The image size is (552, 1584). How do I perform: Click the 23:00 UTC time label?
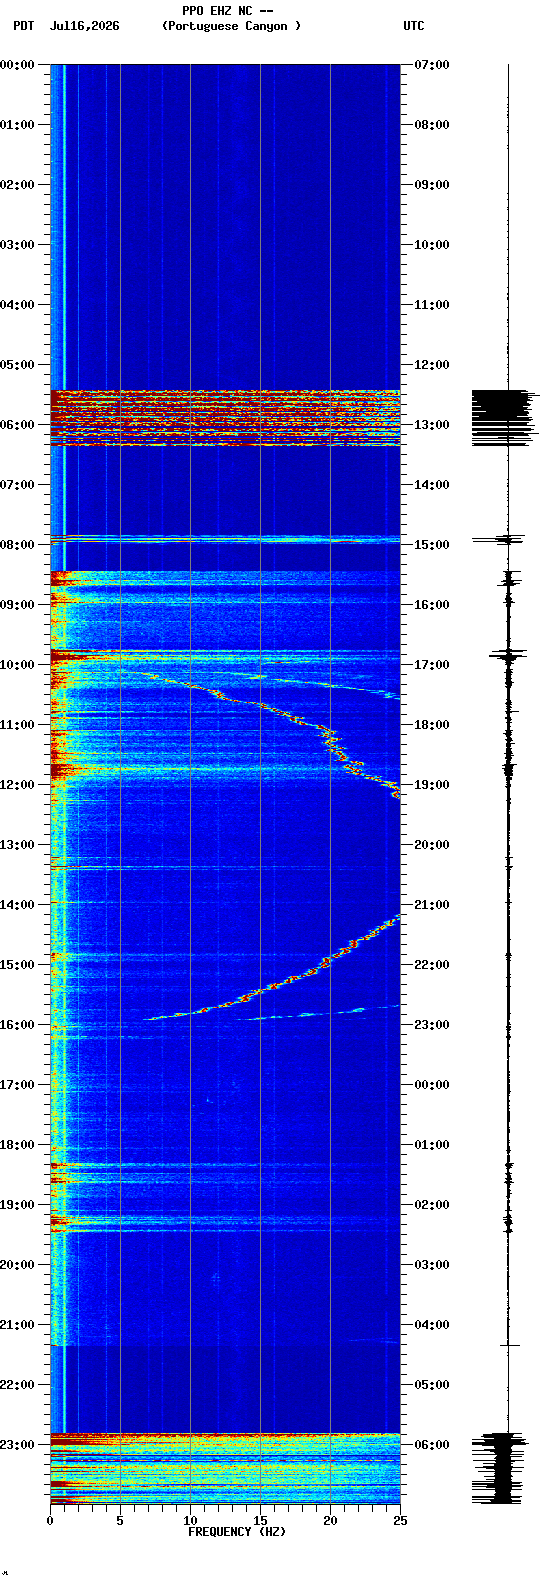[x=432, y=1025]
